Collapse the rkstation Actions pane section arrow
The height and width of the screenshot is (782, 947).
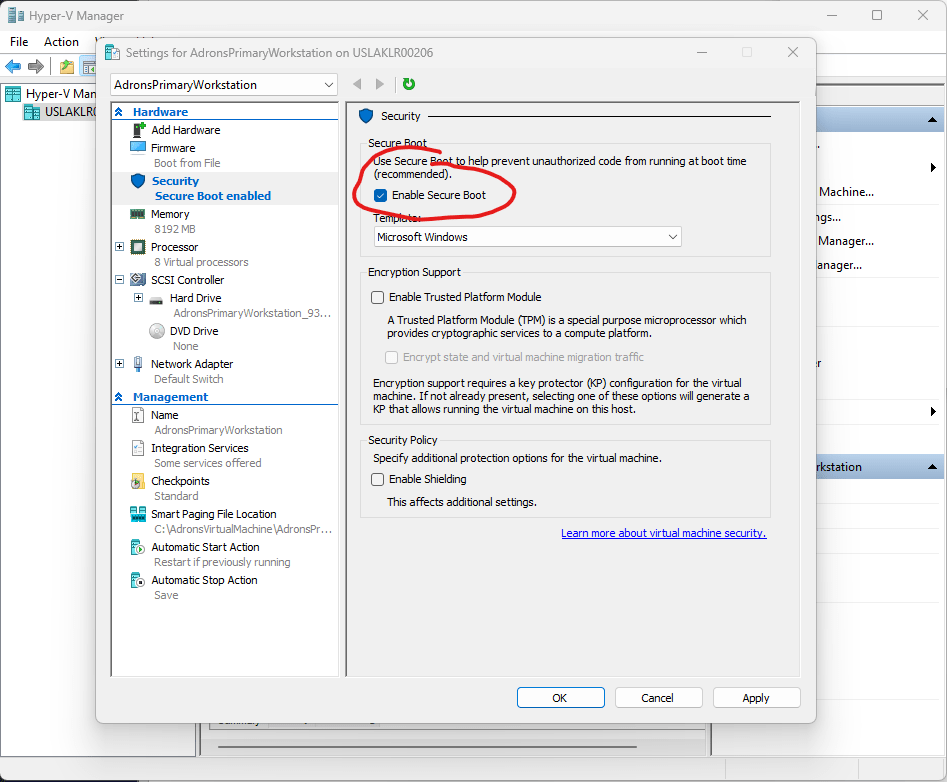(x=932, y=467)
